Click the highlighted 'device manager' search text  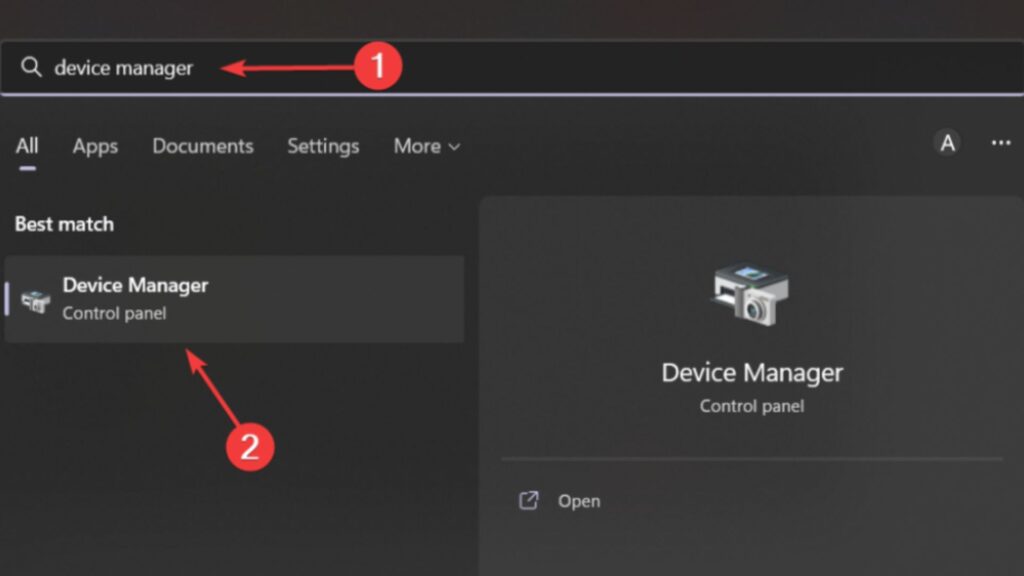(x=122, y=67)
